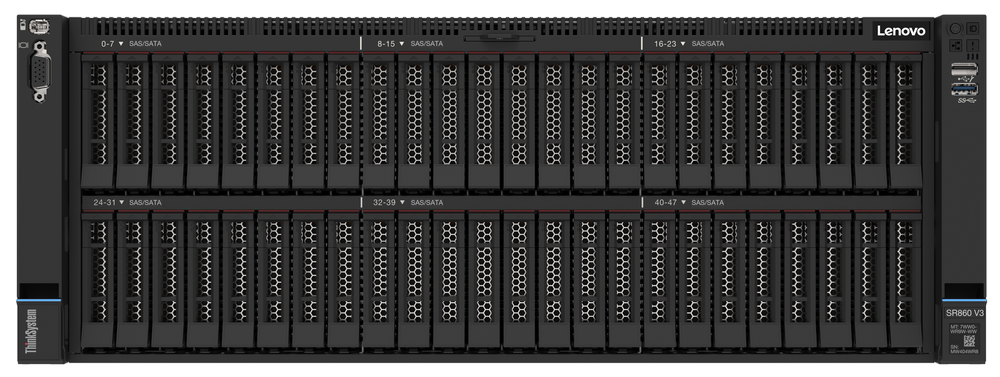Screen dimensions: 1000x377
Task: Click the Lenovo logo badge
Action: point(901,31)
